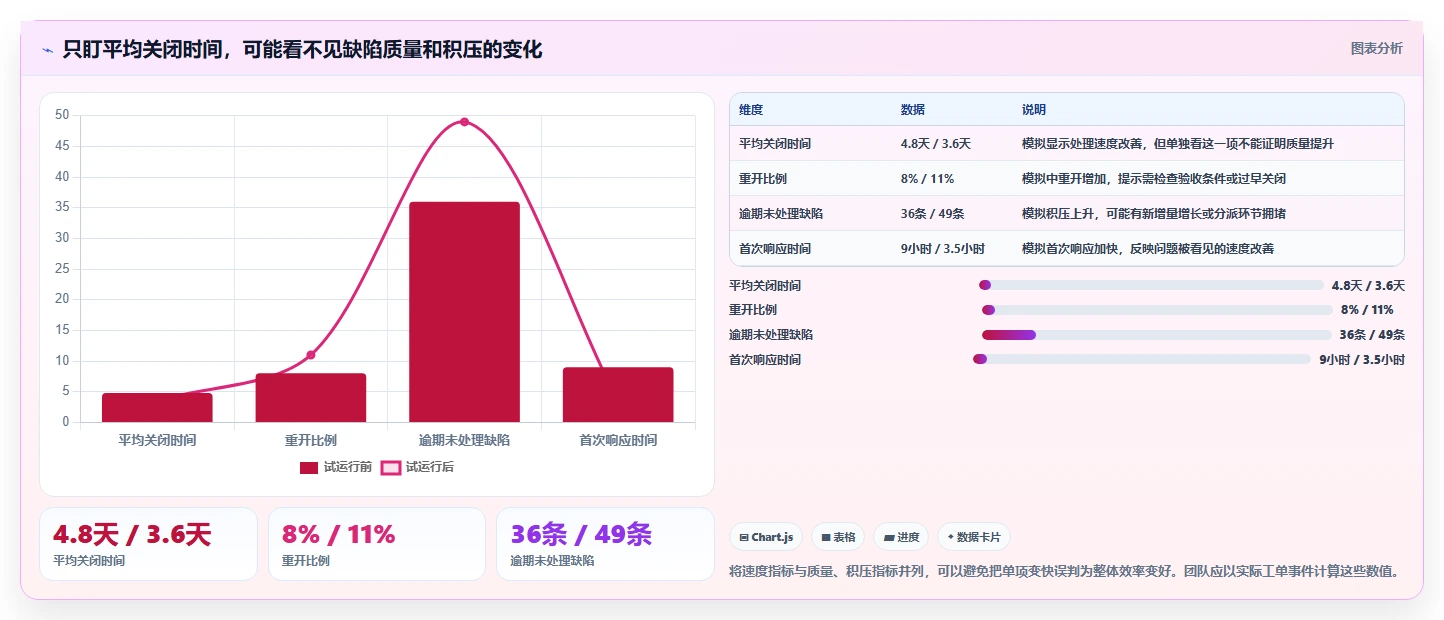Screen dimensions: 1444x620
Task: Click the 进度 tag
Action: [x=901, y=537]
